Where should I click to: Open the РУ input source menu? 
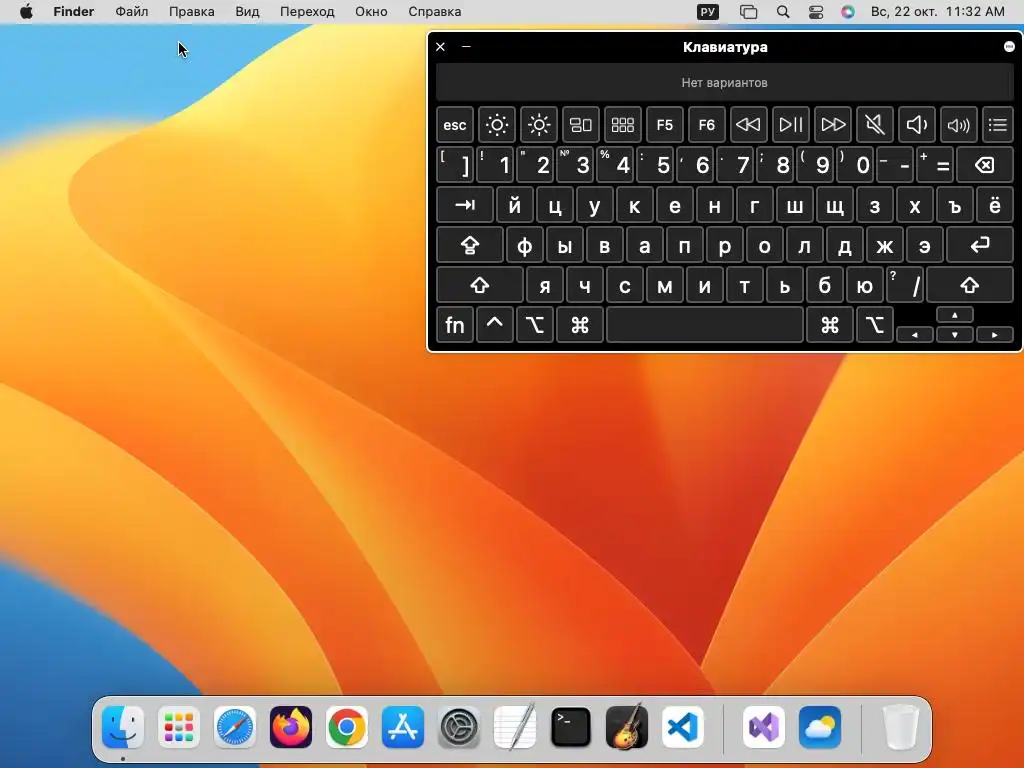[707, 12]
